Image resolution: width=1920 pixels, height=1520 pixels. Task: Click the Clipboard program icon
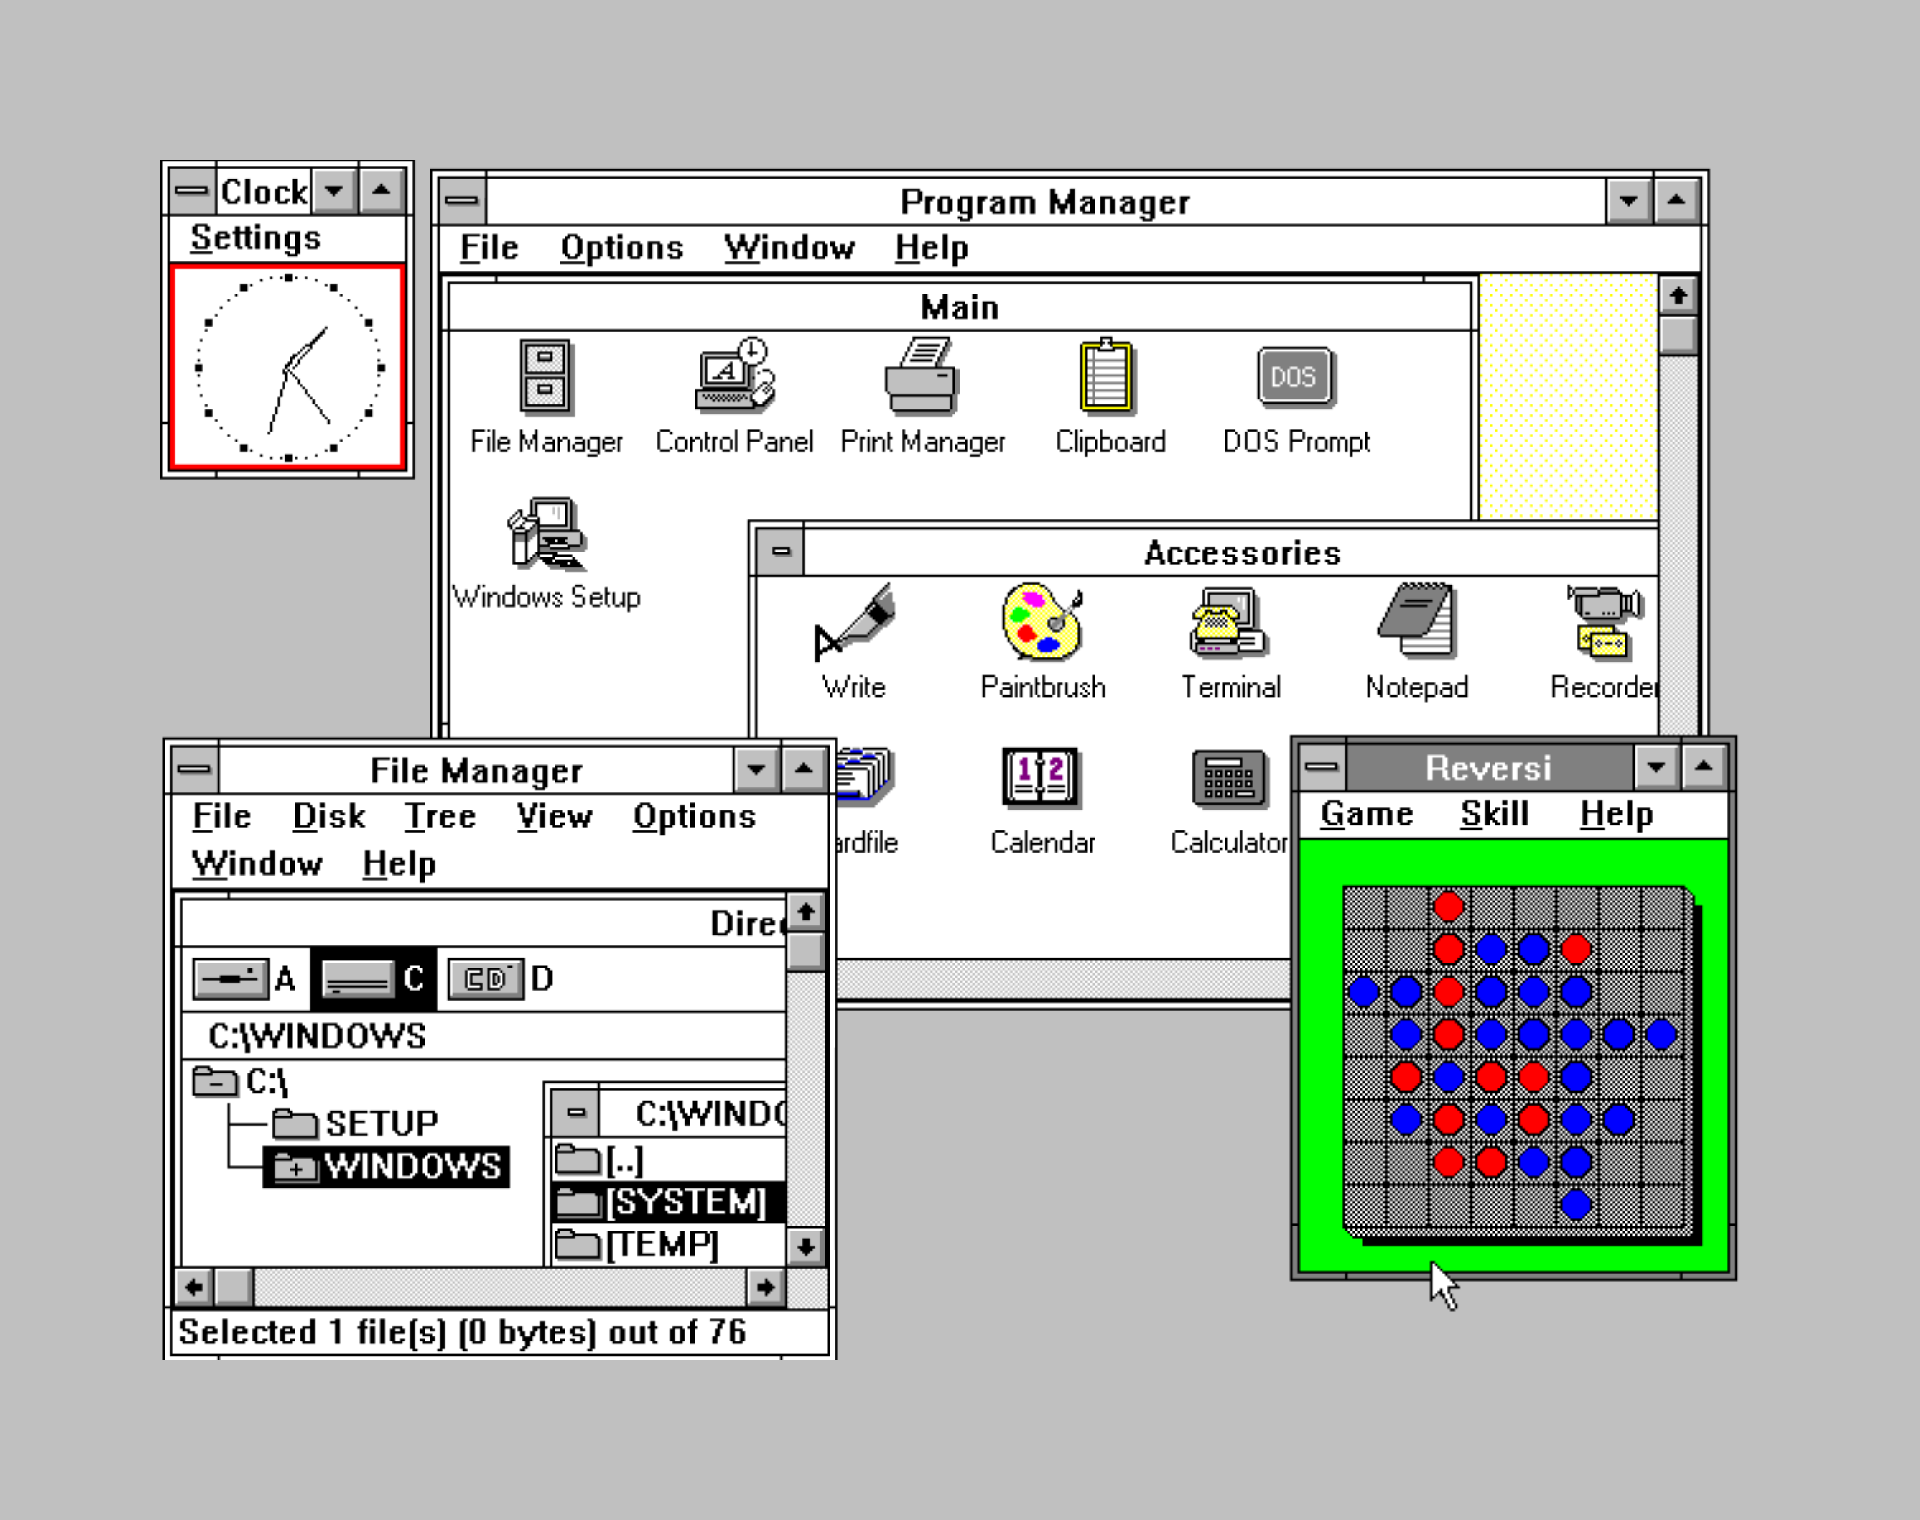(x=1107, y=377)
